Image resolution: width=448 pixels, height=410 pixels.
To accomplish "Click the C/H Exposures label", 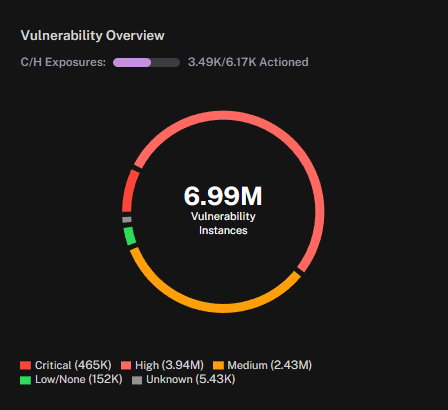I will [x=63, y=62].
